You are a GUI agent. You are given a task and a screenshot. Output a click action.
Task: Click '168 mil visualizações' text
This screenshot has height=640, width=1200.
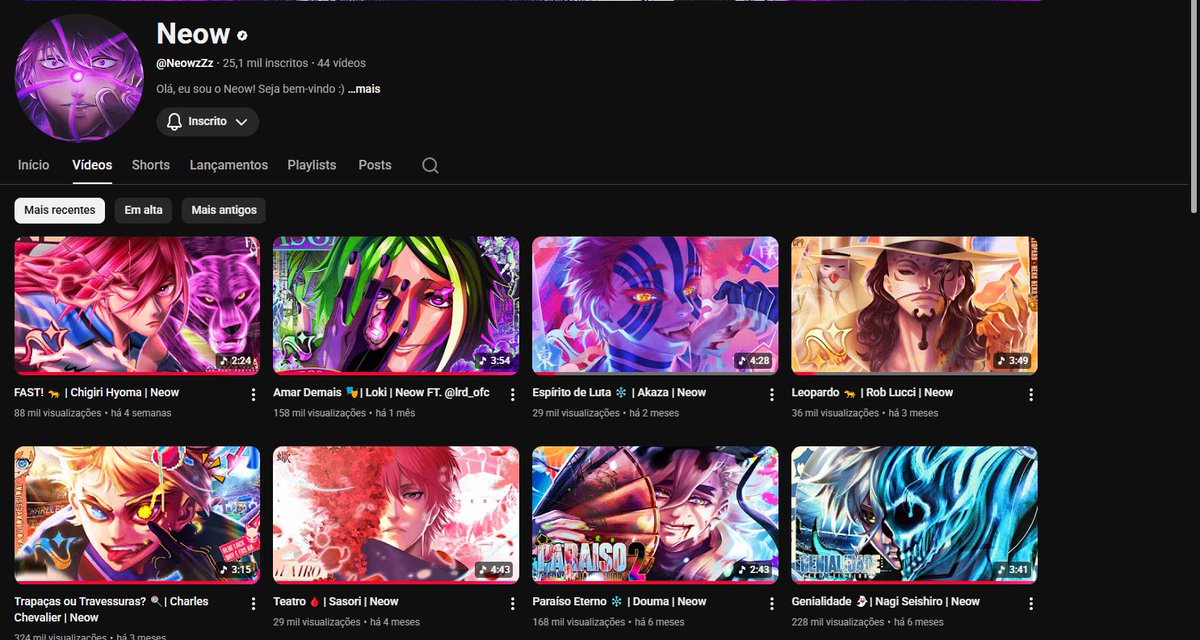coord(579,622)
